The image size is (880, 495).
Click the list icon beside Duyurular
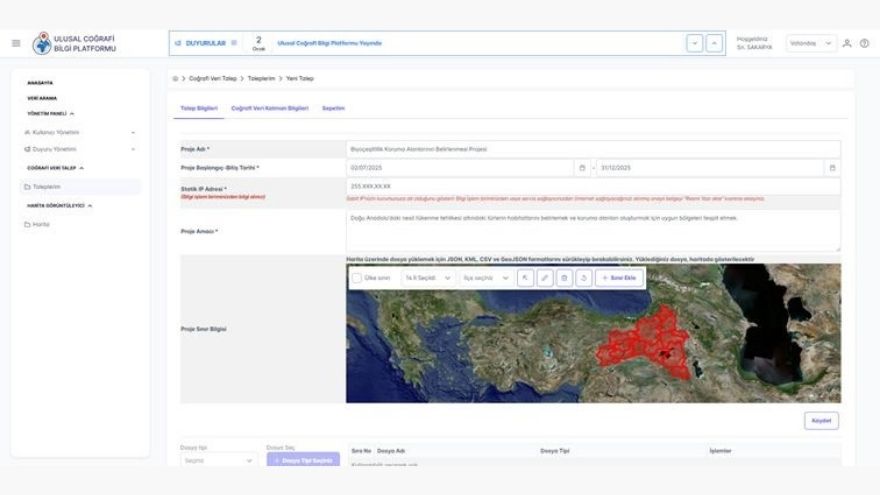click(234, 43)
